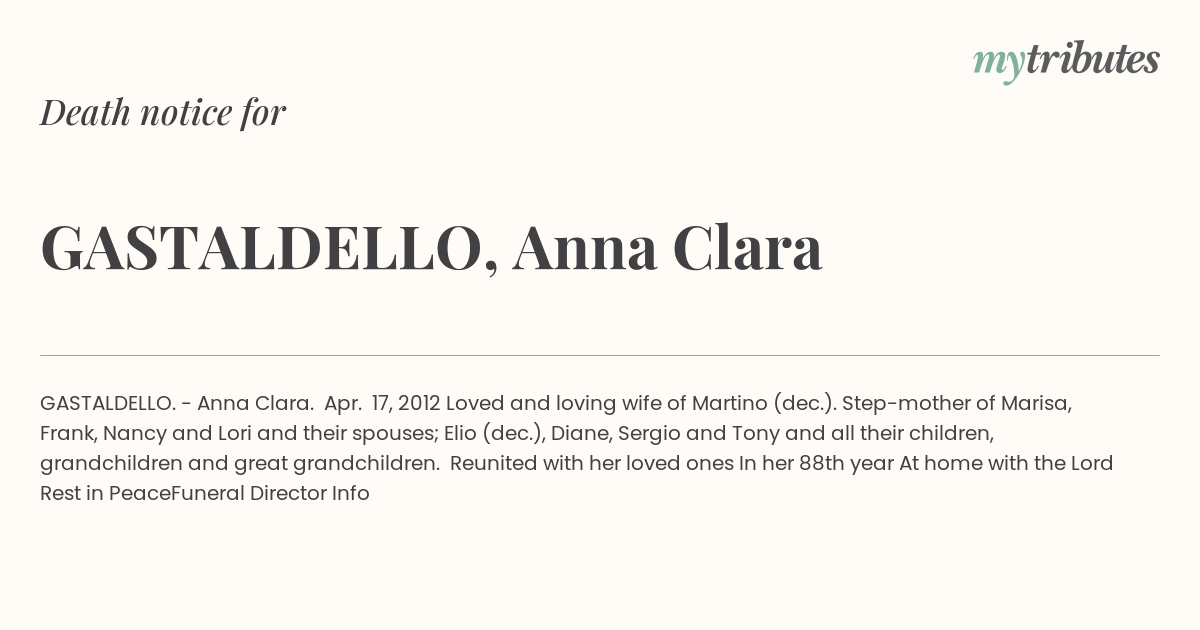Click "GASTALDELLO. - Anna Clara." in the paragraph
The height and width of the screenshot is (630, 1200).
pyautogui.click(x=177, y=403)
